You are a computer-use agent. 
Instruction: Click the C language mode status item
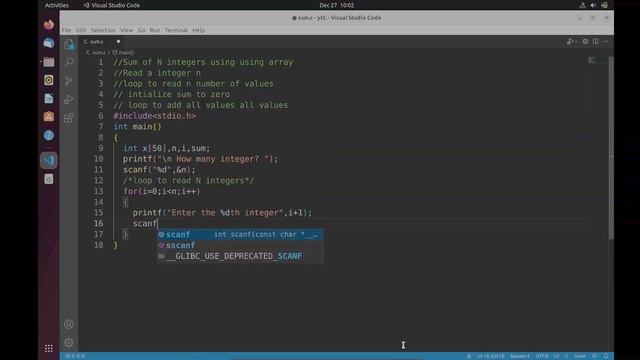coord(566,356)
